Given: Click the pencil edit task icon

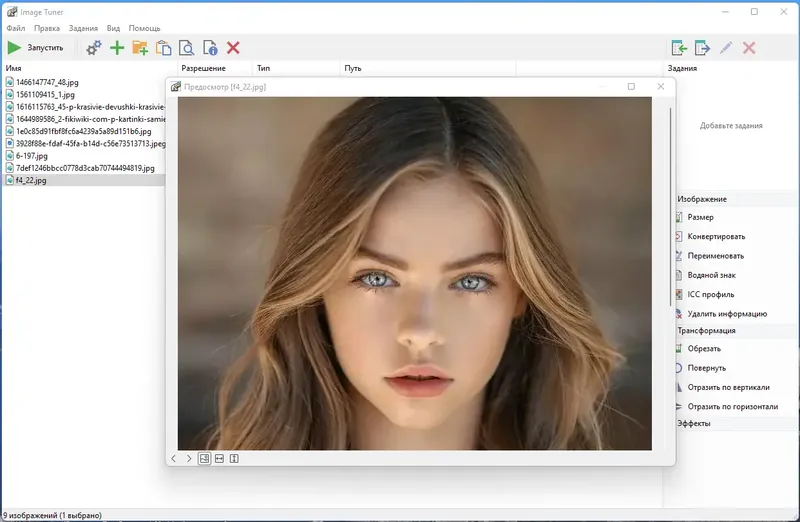Looking at the screenshot, I should (726, 48).
